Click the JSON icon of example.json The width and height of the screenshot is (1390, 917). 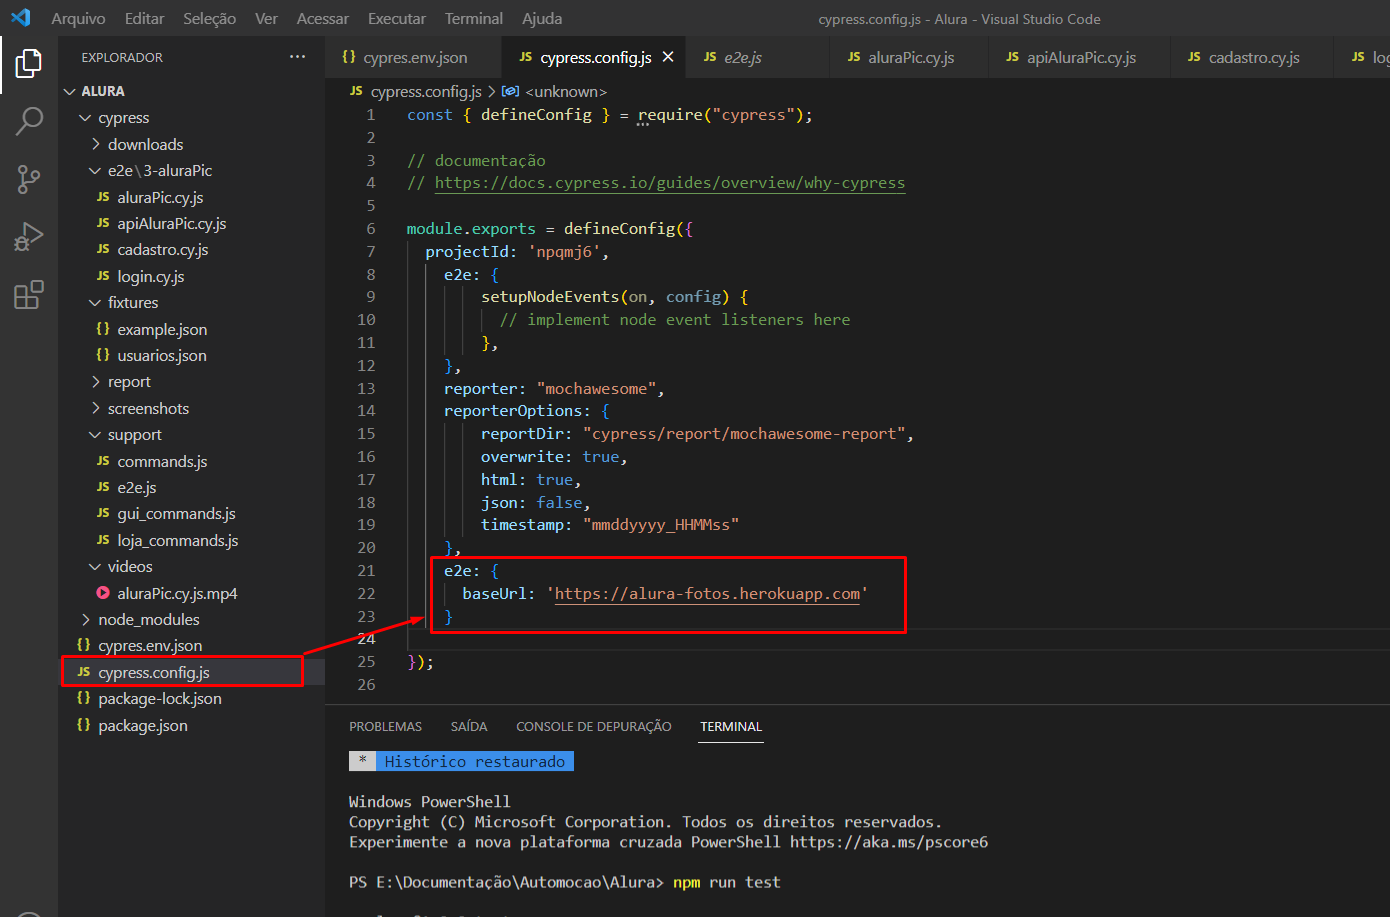103,329
